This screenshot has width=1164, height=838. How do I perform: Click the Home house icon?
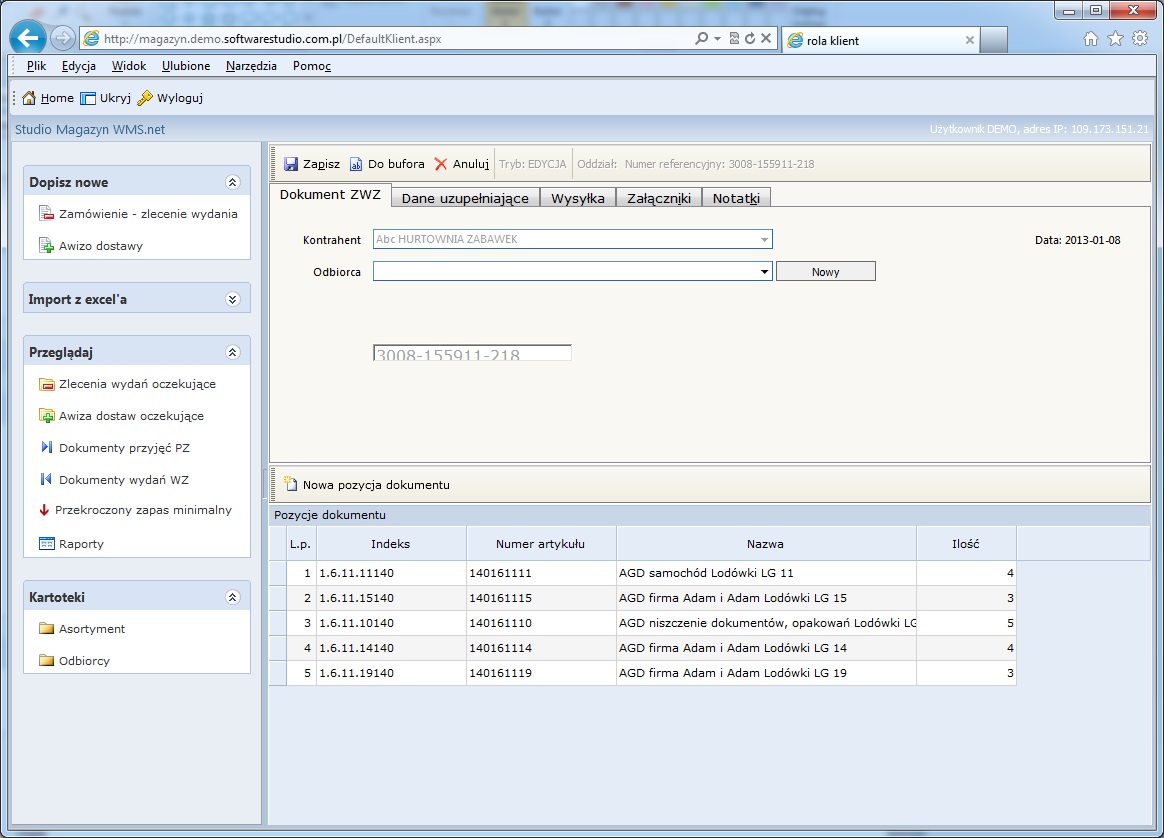(x=29, y=98)
